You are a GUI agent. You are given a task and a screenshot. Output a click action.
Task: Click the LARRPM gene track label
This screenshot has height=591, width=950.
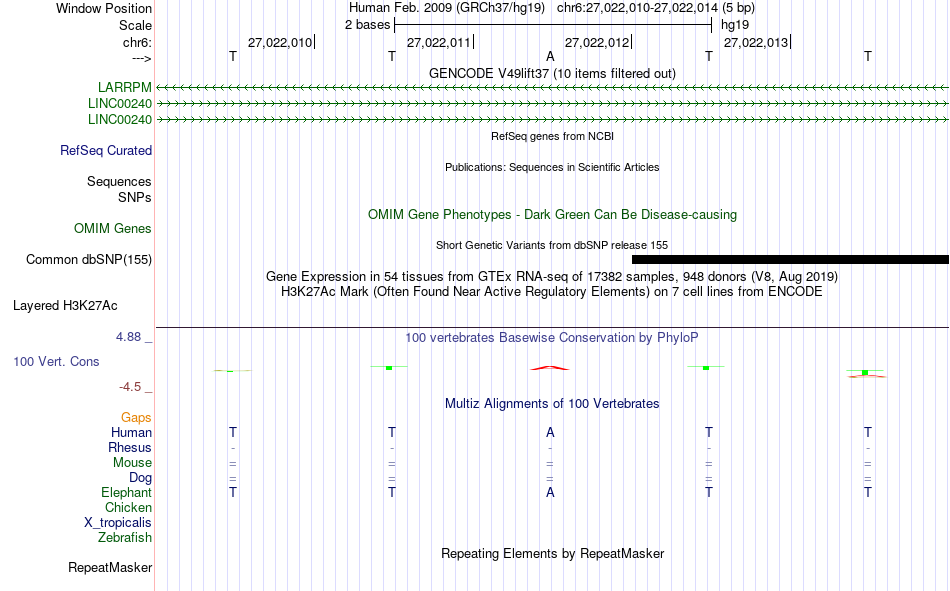(125, 88)
